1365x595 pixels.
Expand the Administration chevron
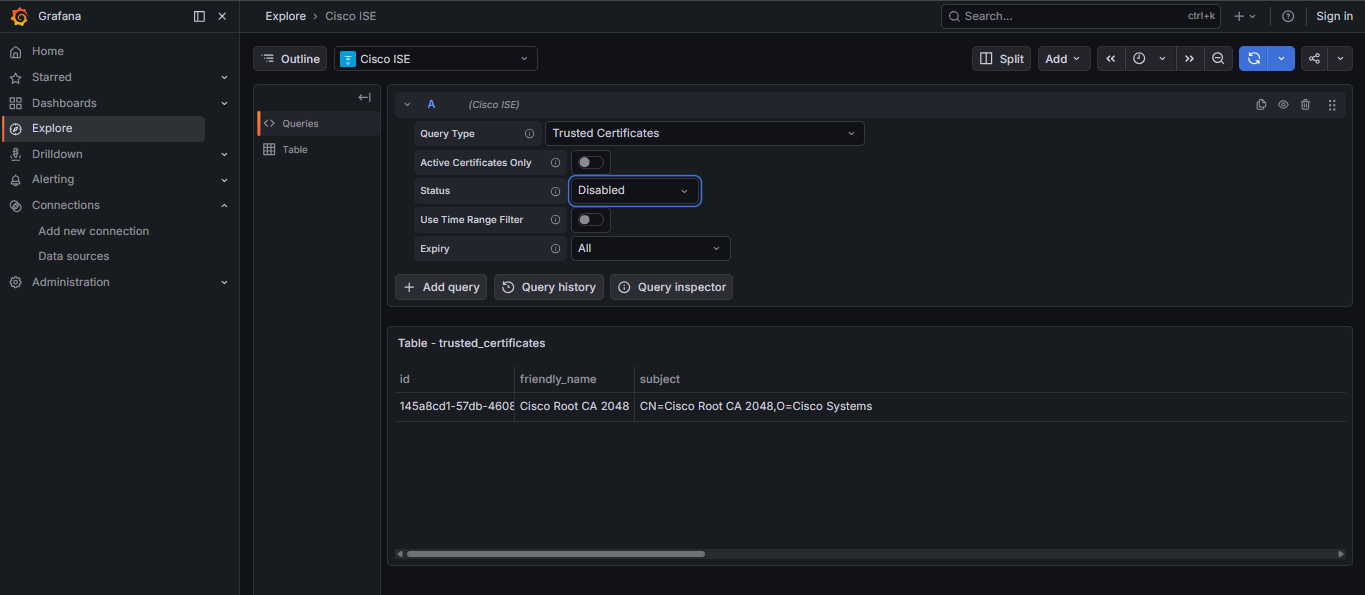pos(224,282)
